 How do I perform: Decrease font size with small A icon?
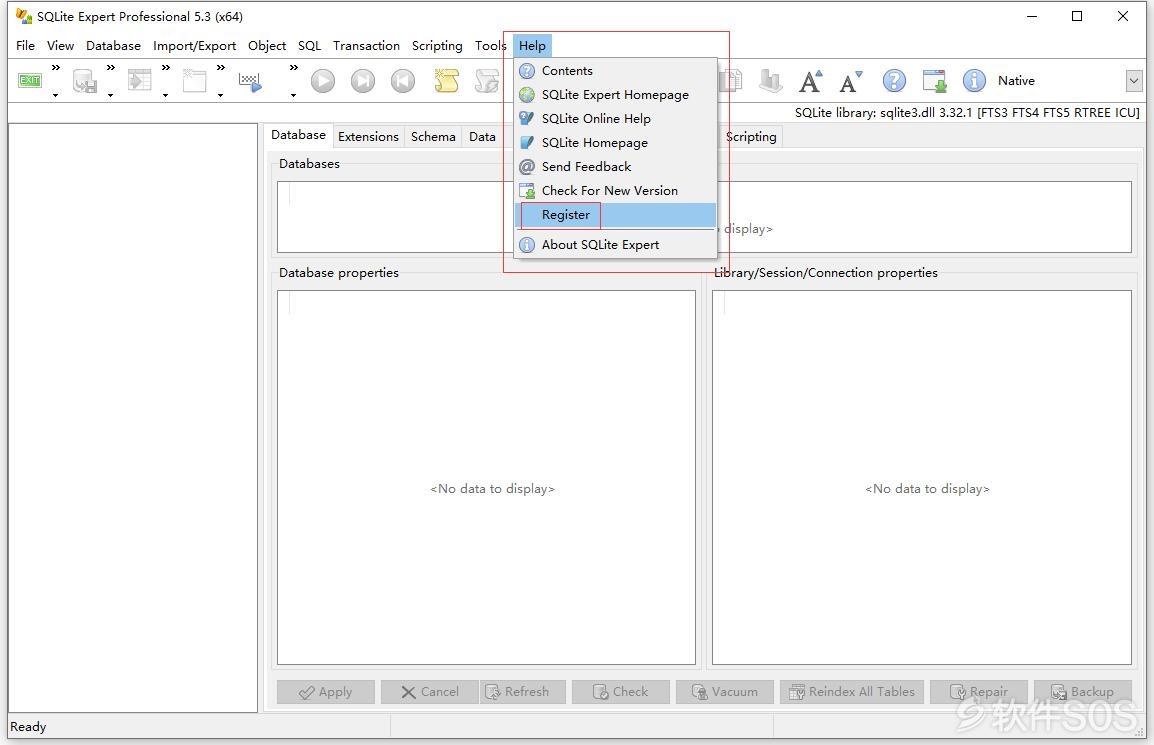tap(851, 81)
